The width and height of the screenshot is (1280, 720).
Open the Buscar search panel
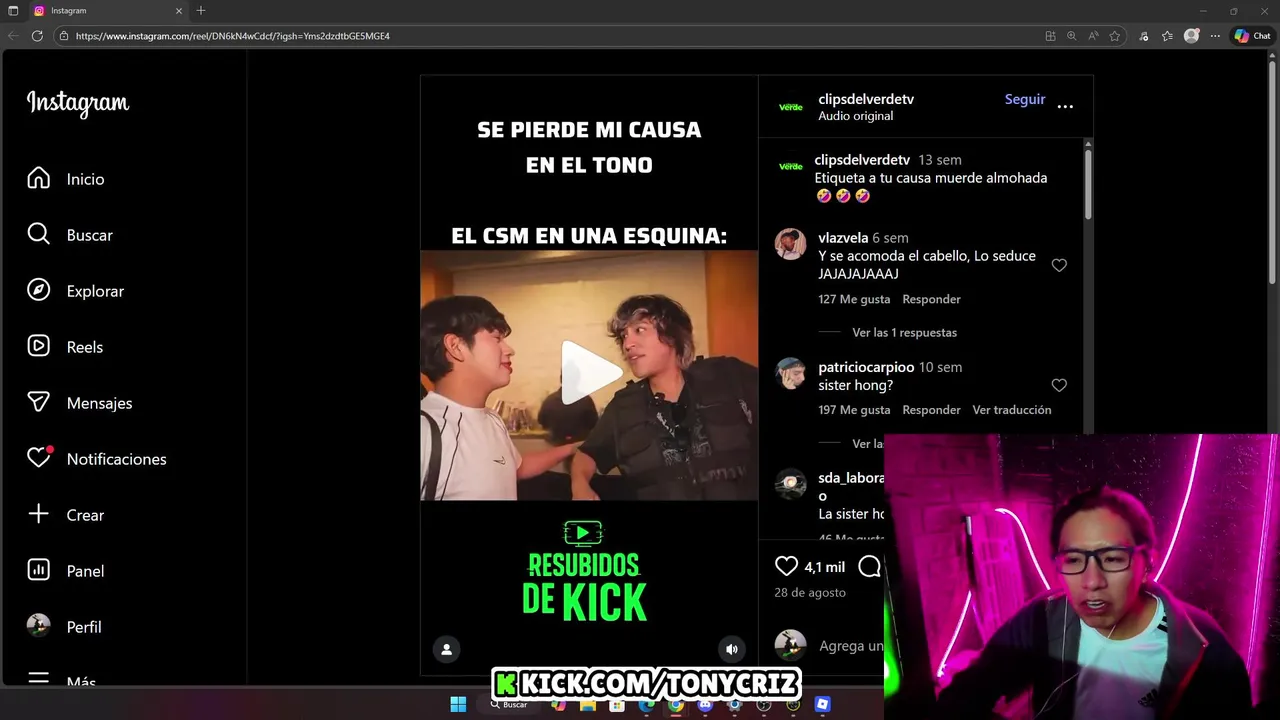70,235
